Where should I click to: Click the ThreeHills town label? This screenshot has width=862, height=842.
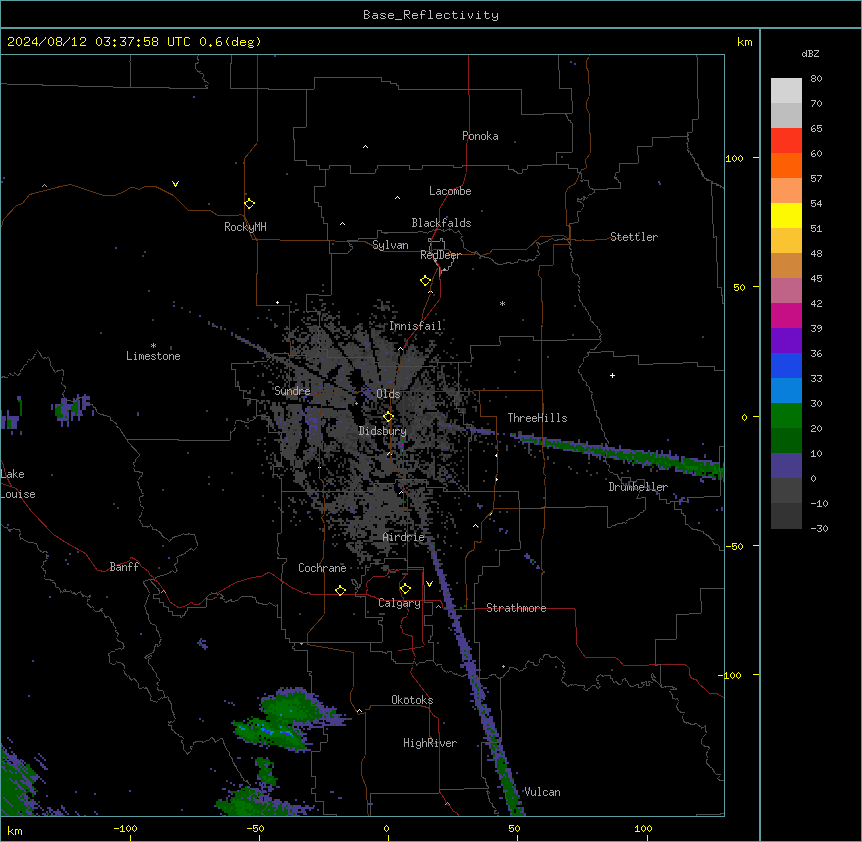click(x=537, y=418)
